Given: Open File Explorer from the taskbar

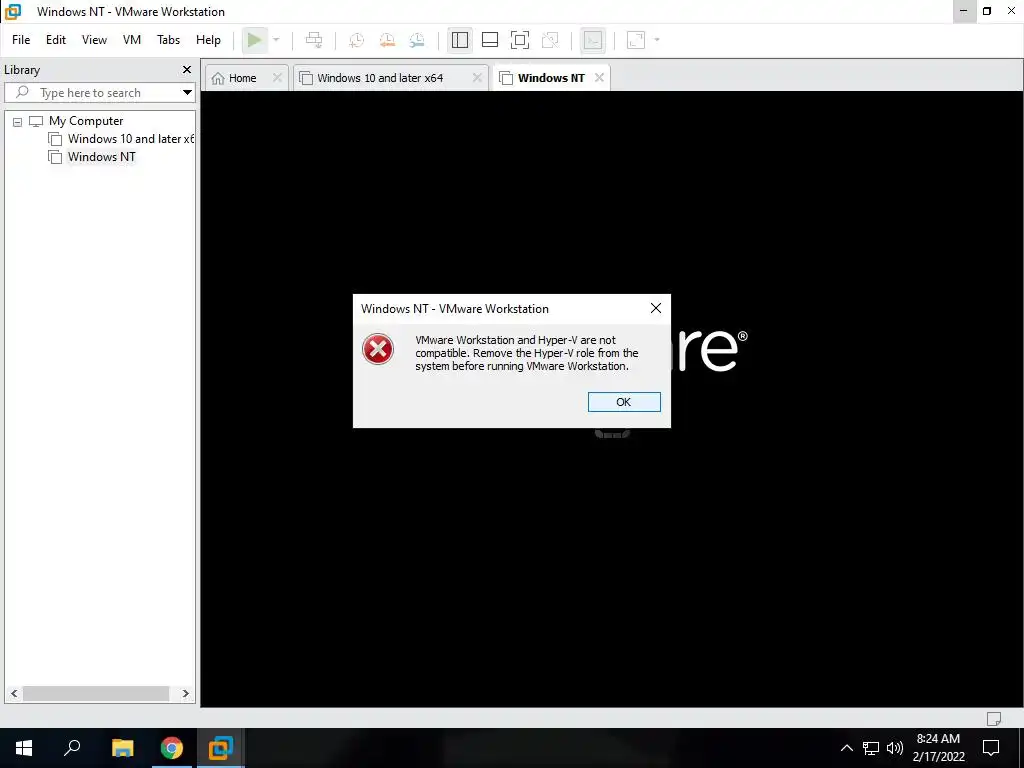Looking at the screenshot, I should point(122,748).
